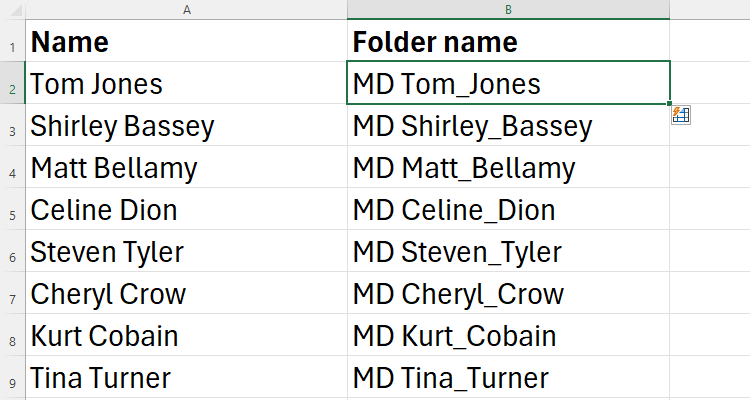The width and height of the screenshot is (750, 400).
Task: Click the 'Name' header cell
Action: click(x=187, y=42)
